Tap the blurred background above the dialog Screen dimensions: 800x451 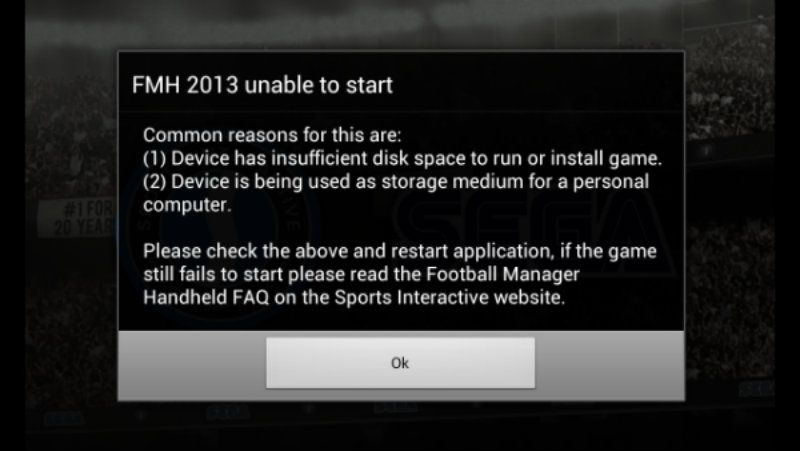401,26
